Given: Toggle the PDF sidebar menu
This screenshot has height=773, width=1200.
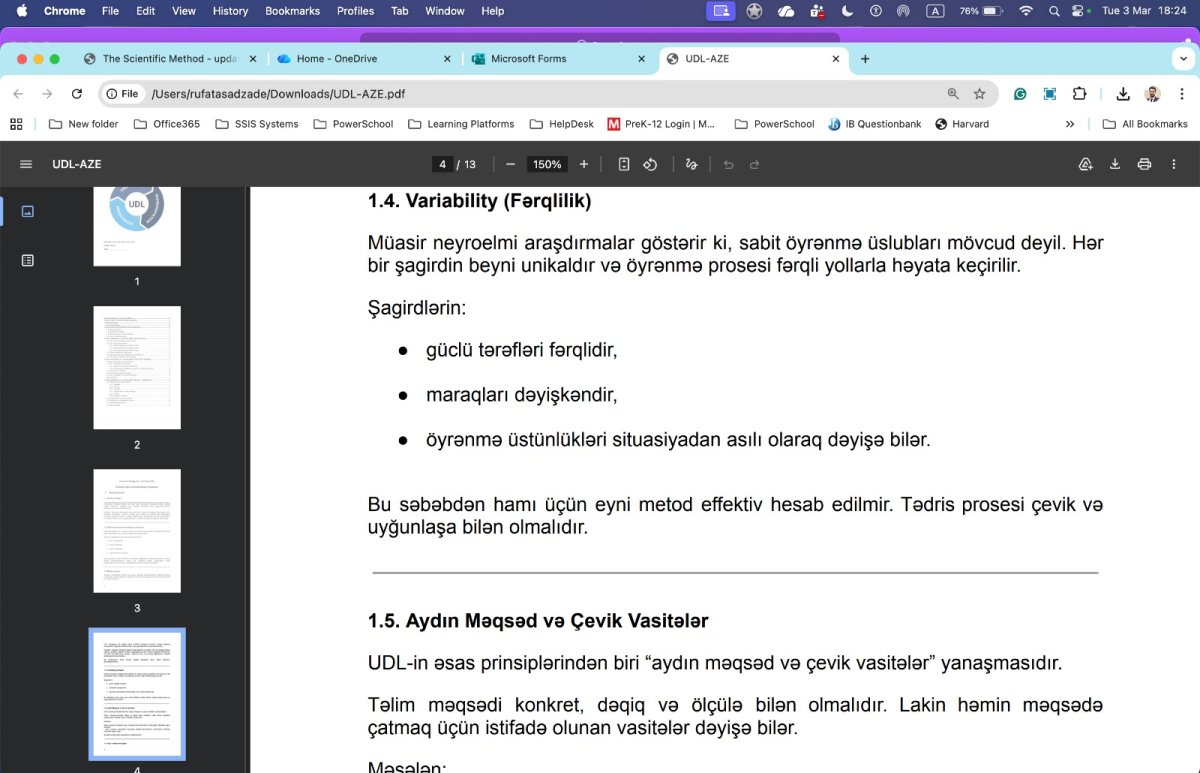Looking at the screenshot, I should click(26, 164).
